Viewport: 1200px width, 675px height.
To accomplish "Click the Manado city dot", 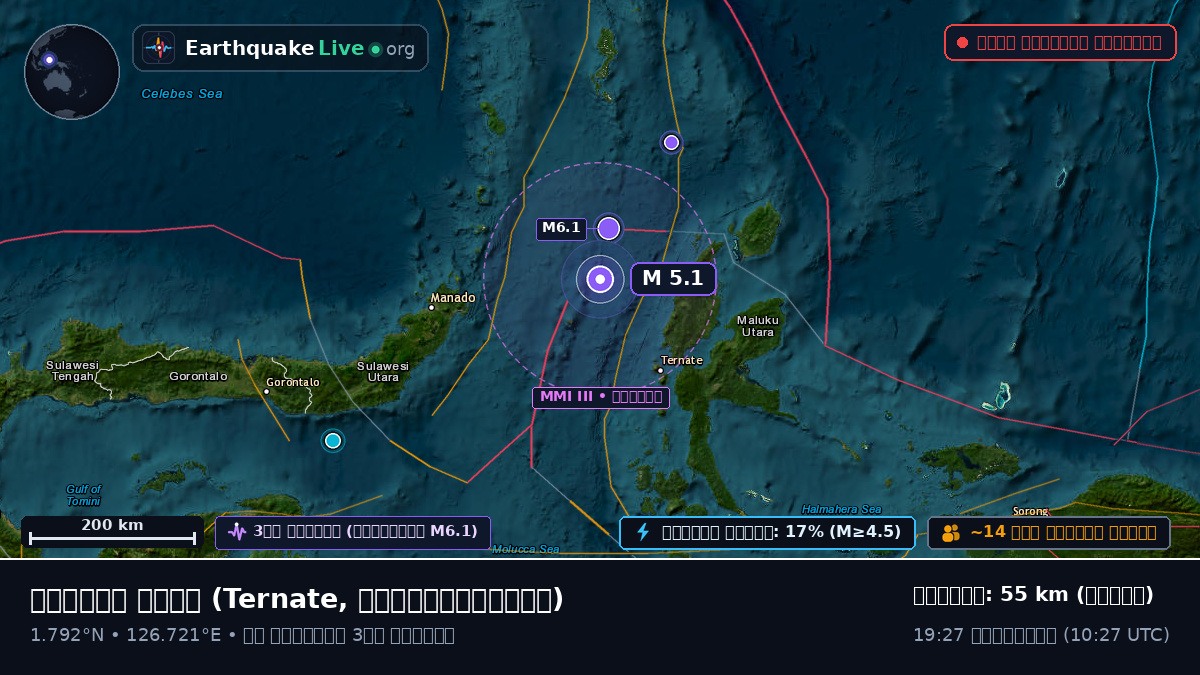I will point(432,308).
